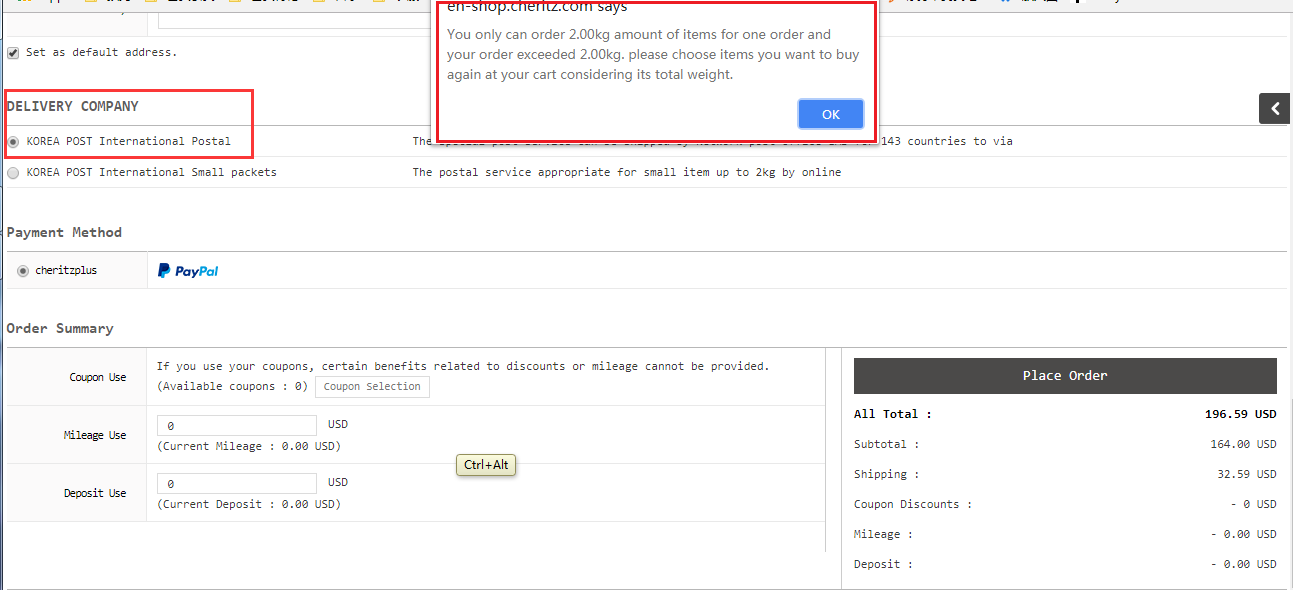
Task: Click the All Total : label
Action: (893, 414)
